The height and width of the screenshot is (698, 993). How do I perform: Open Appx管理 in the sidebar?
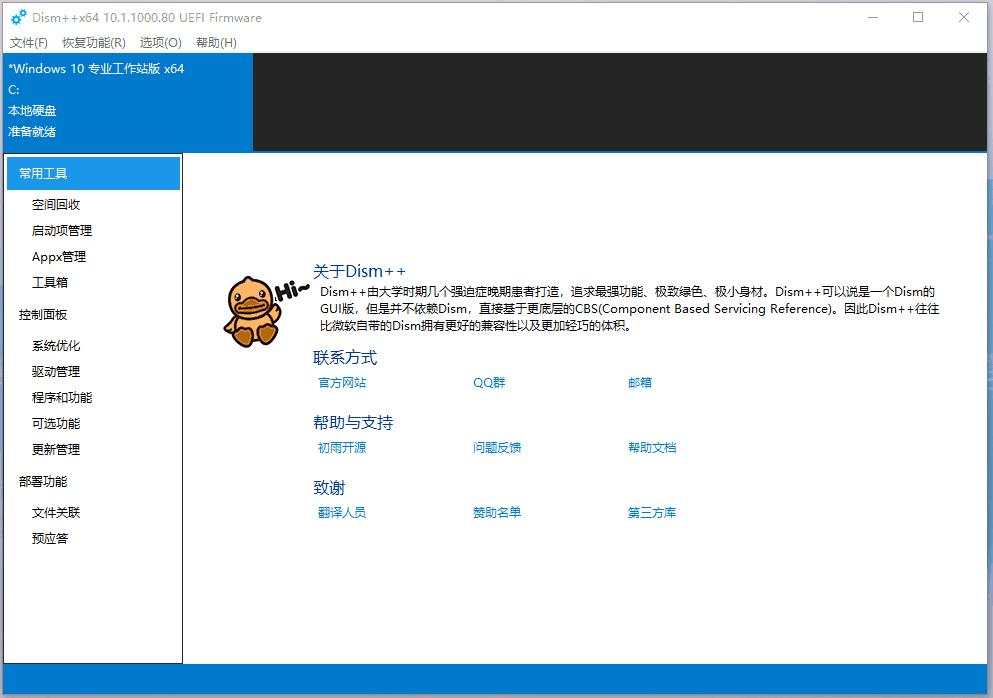(x=59, y=257)
